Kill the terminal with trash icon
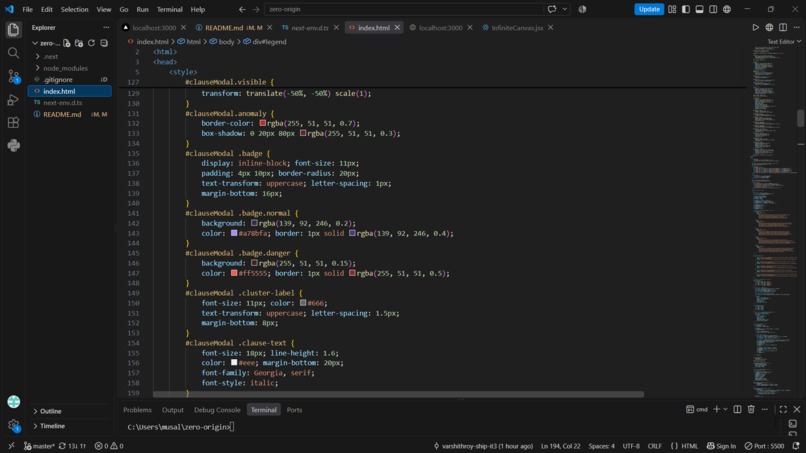 [751, 409]
